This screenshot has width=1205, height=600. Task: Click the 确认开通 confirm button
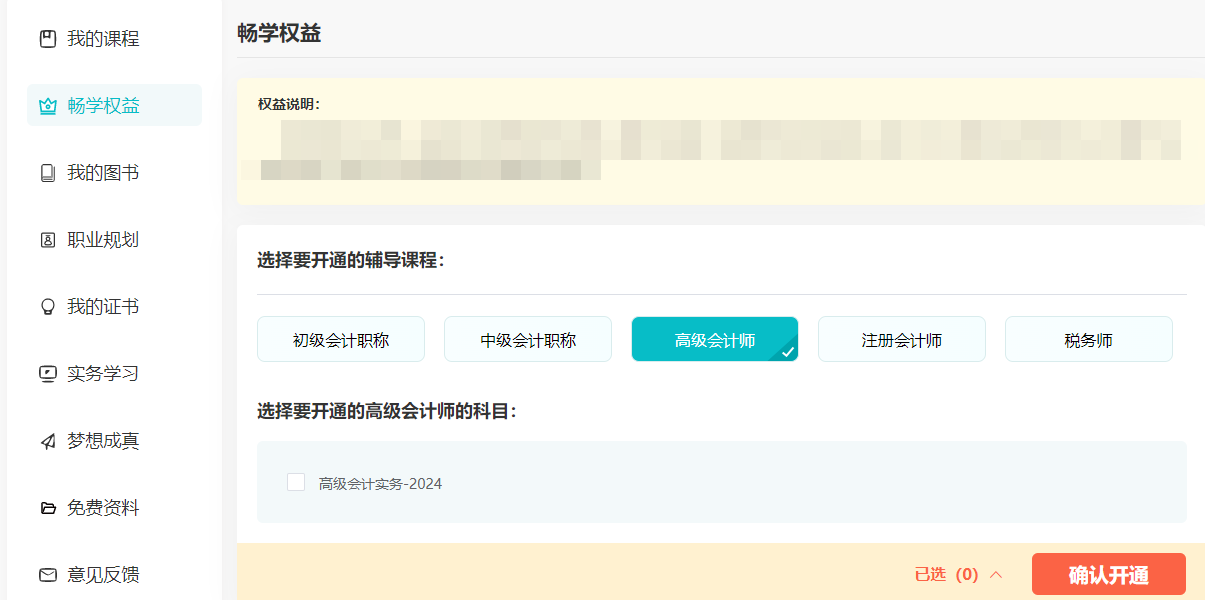coord(1108,574)
